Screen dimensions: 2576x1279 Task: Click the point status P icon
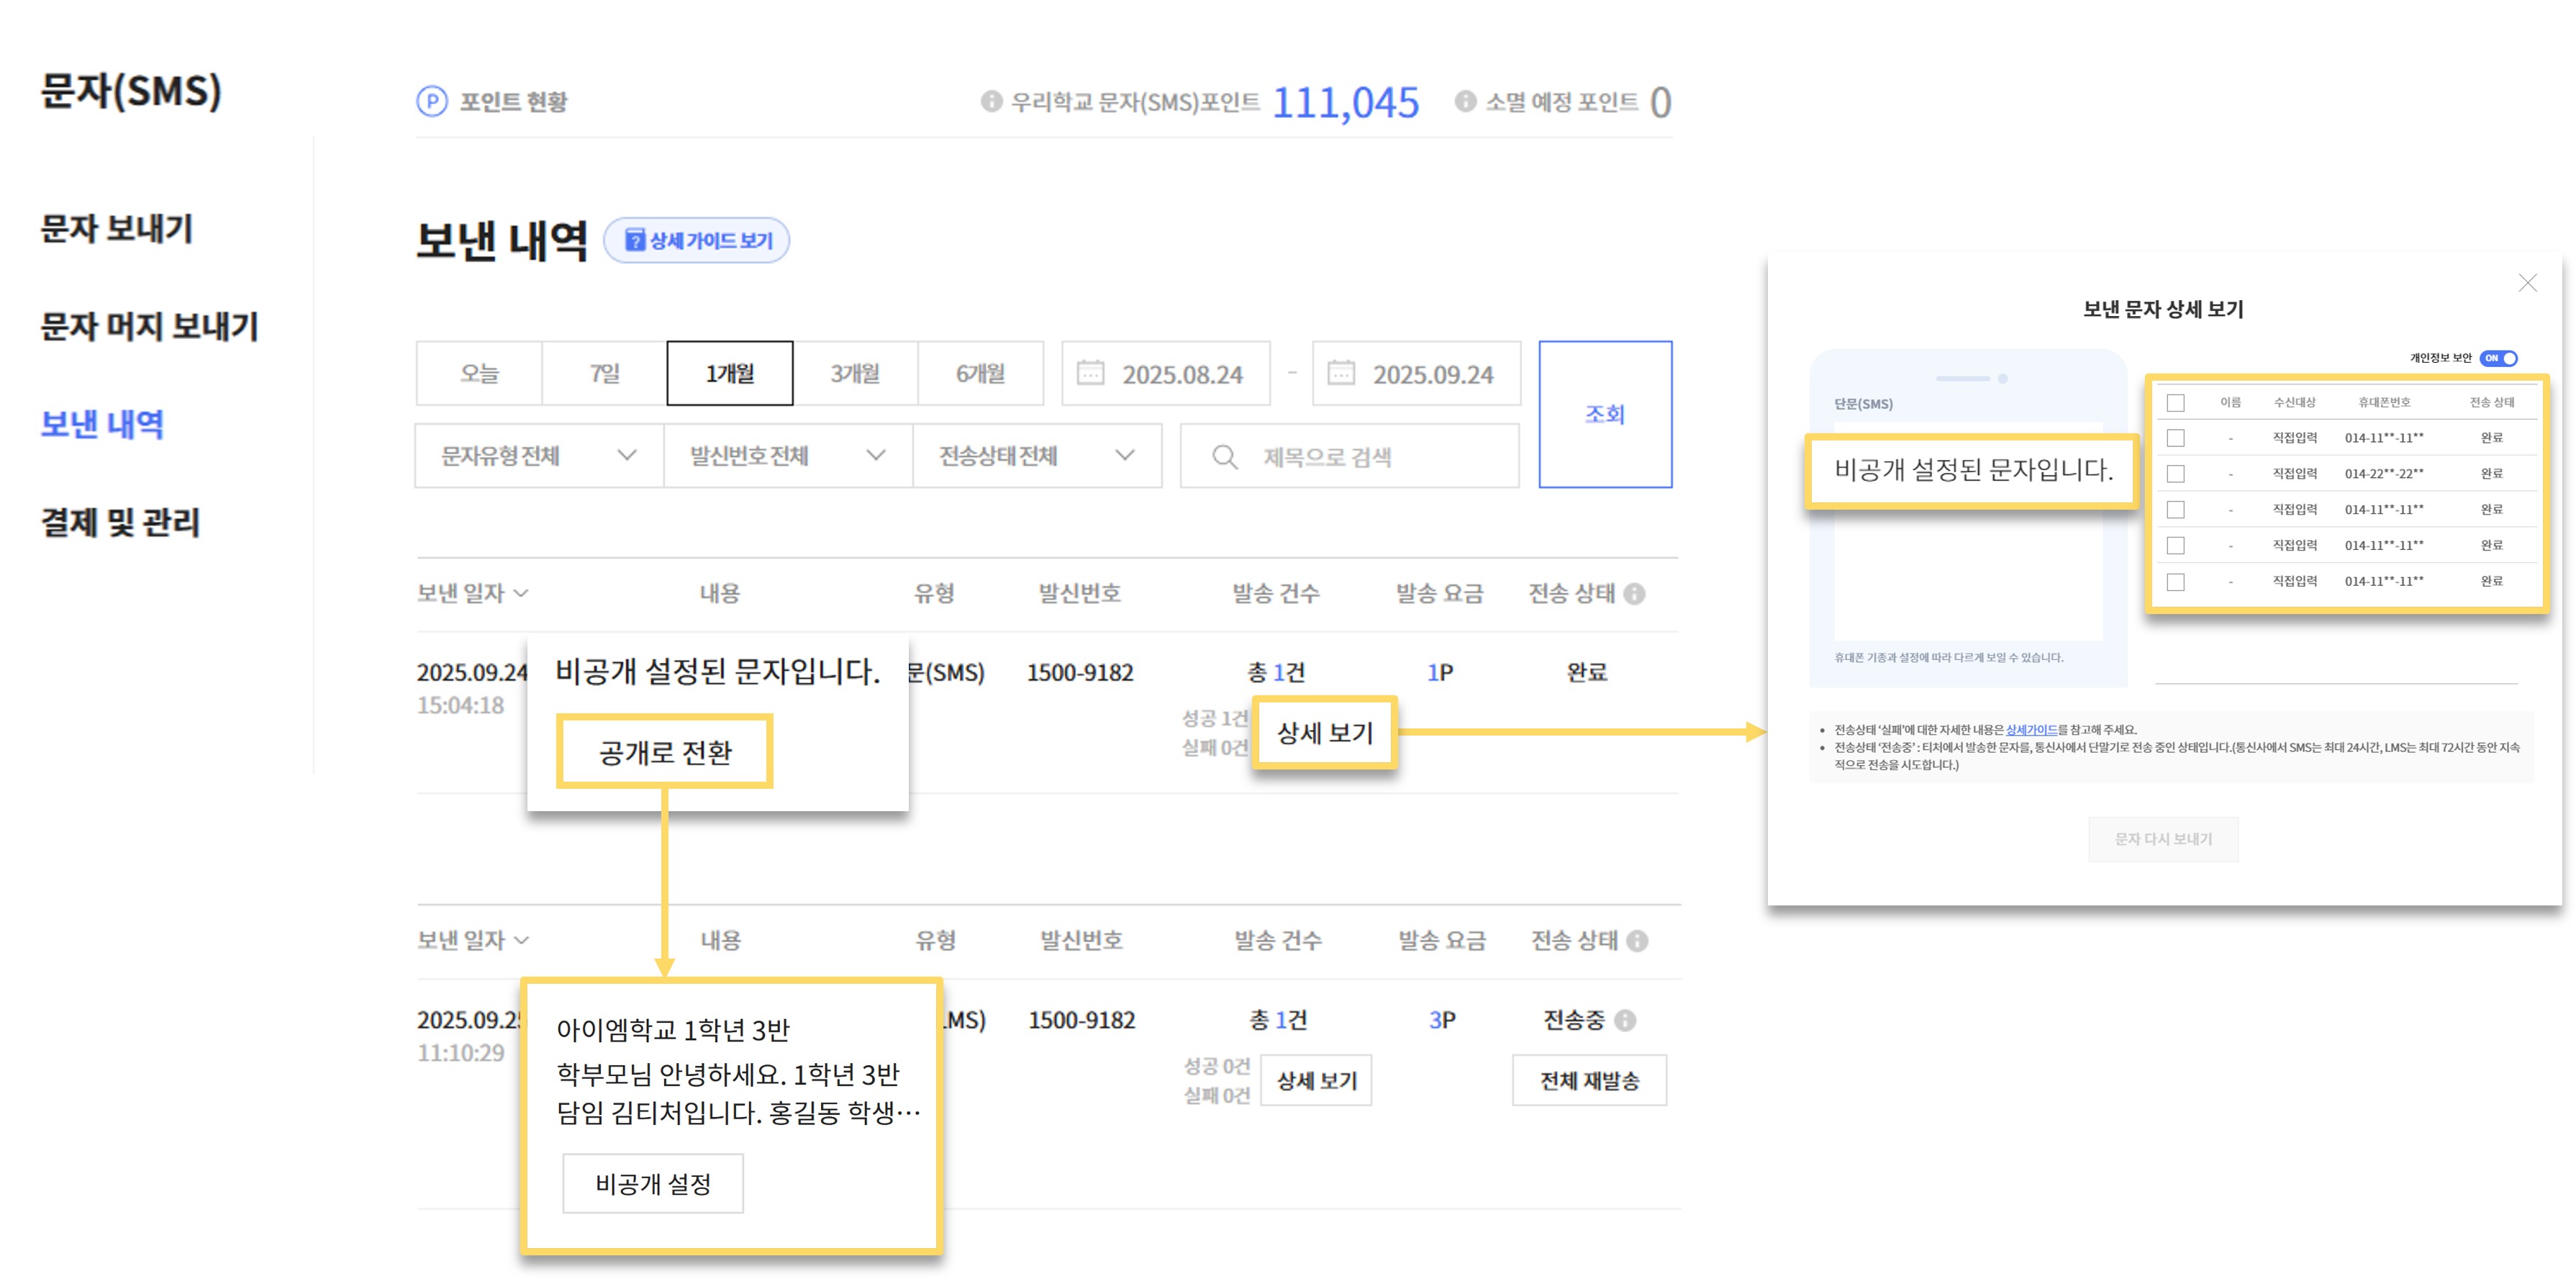(x=432, y=101)
